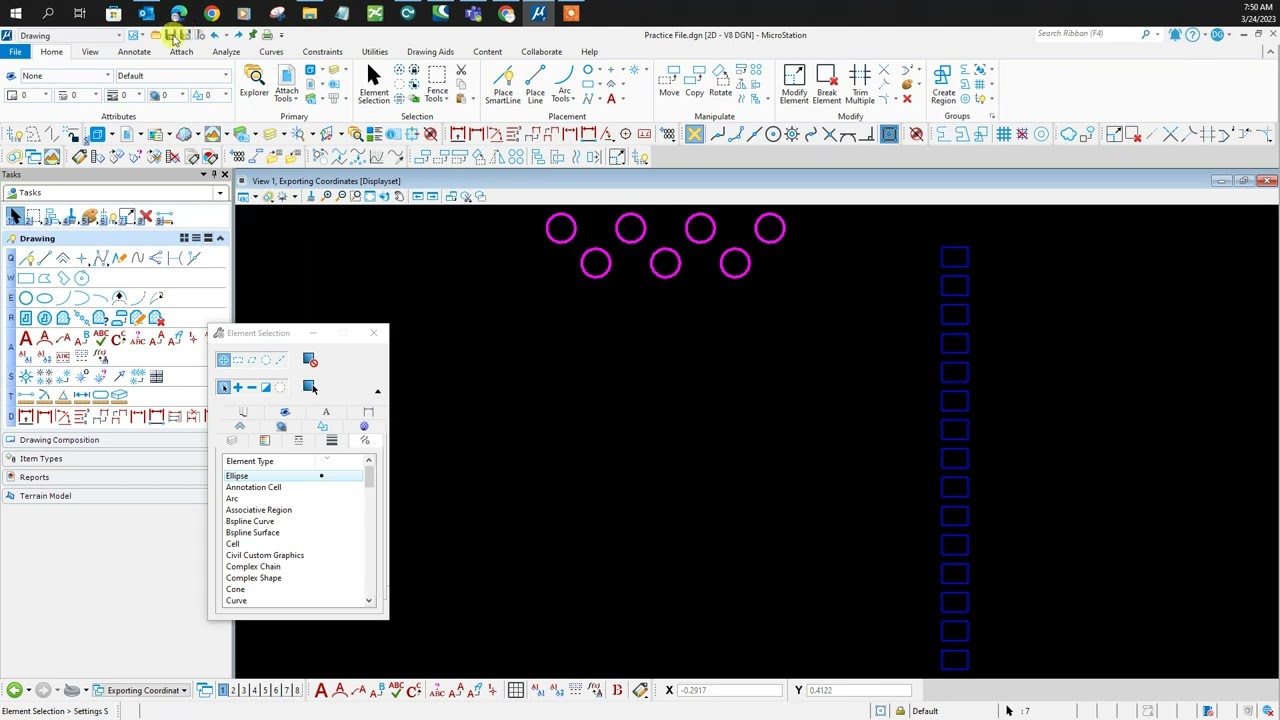Choose the Copy tool in Manipulate
Viewport: 1280px width, 720px height.
click(x=694, y=82)
